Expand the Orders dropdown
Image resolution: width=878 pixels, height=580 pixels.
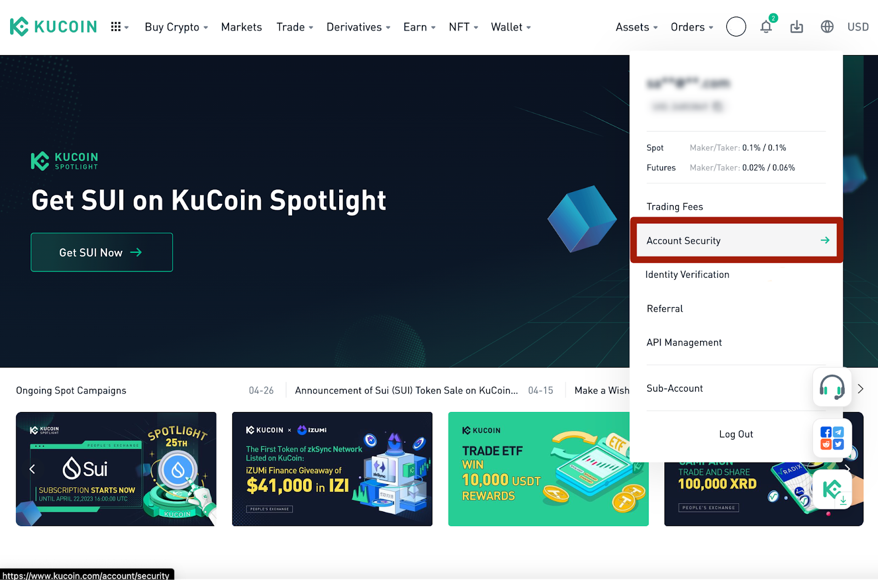(x=692, y=27)
